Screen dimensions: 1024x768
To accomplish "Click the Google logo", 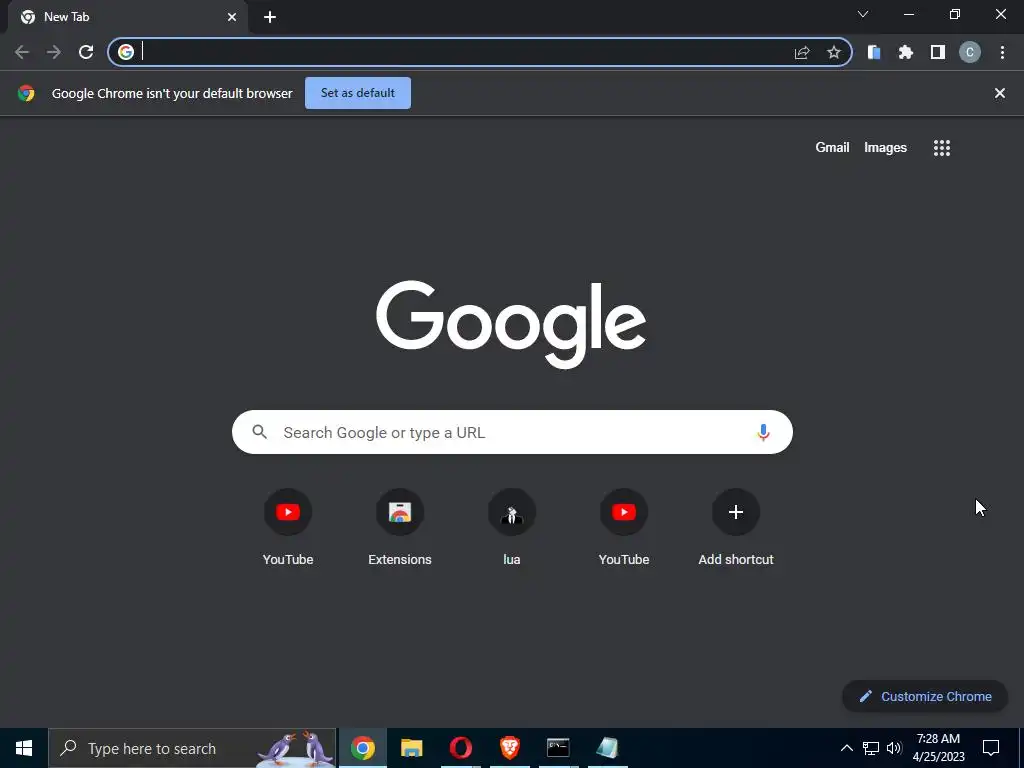I will [511, 324].
